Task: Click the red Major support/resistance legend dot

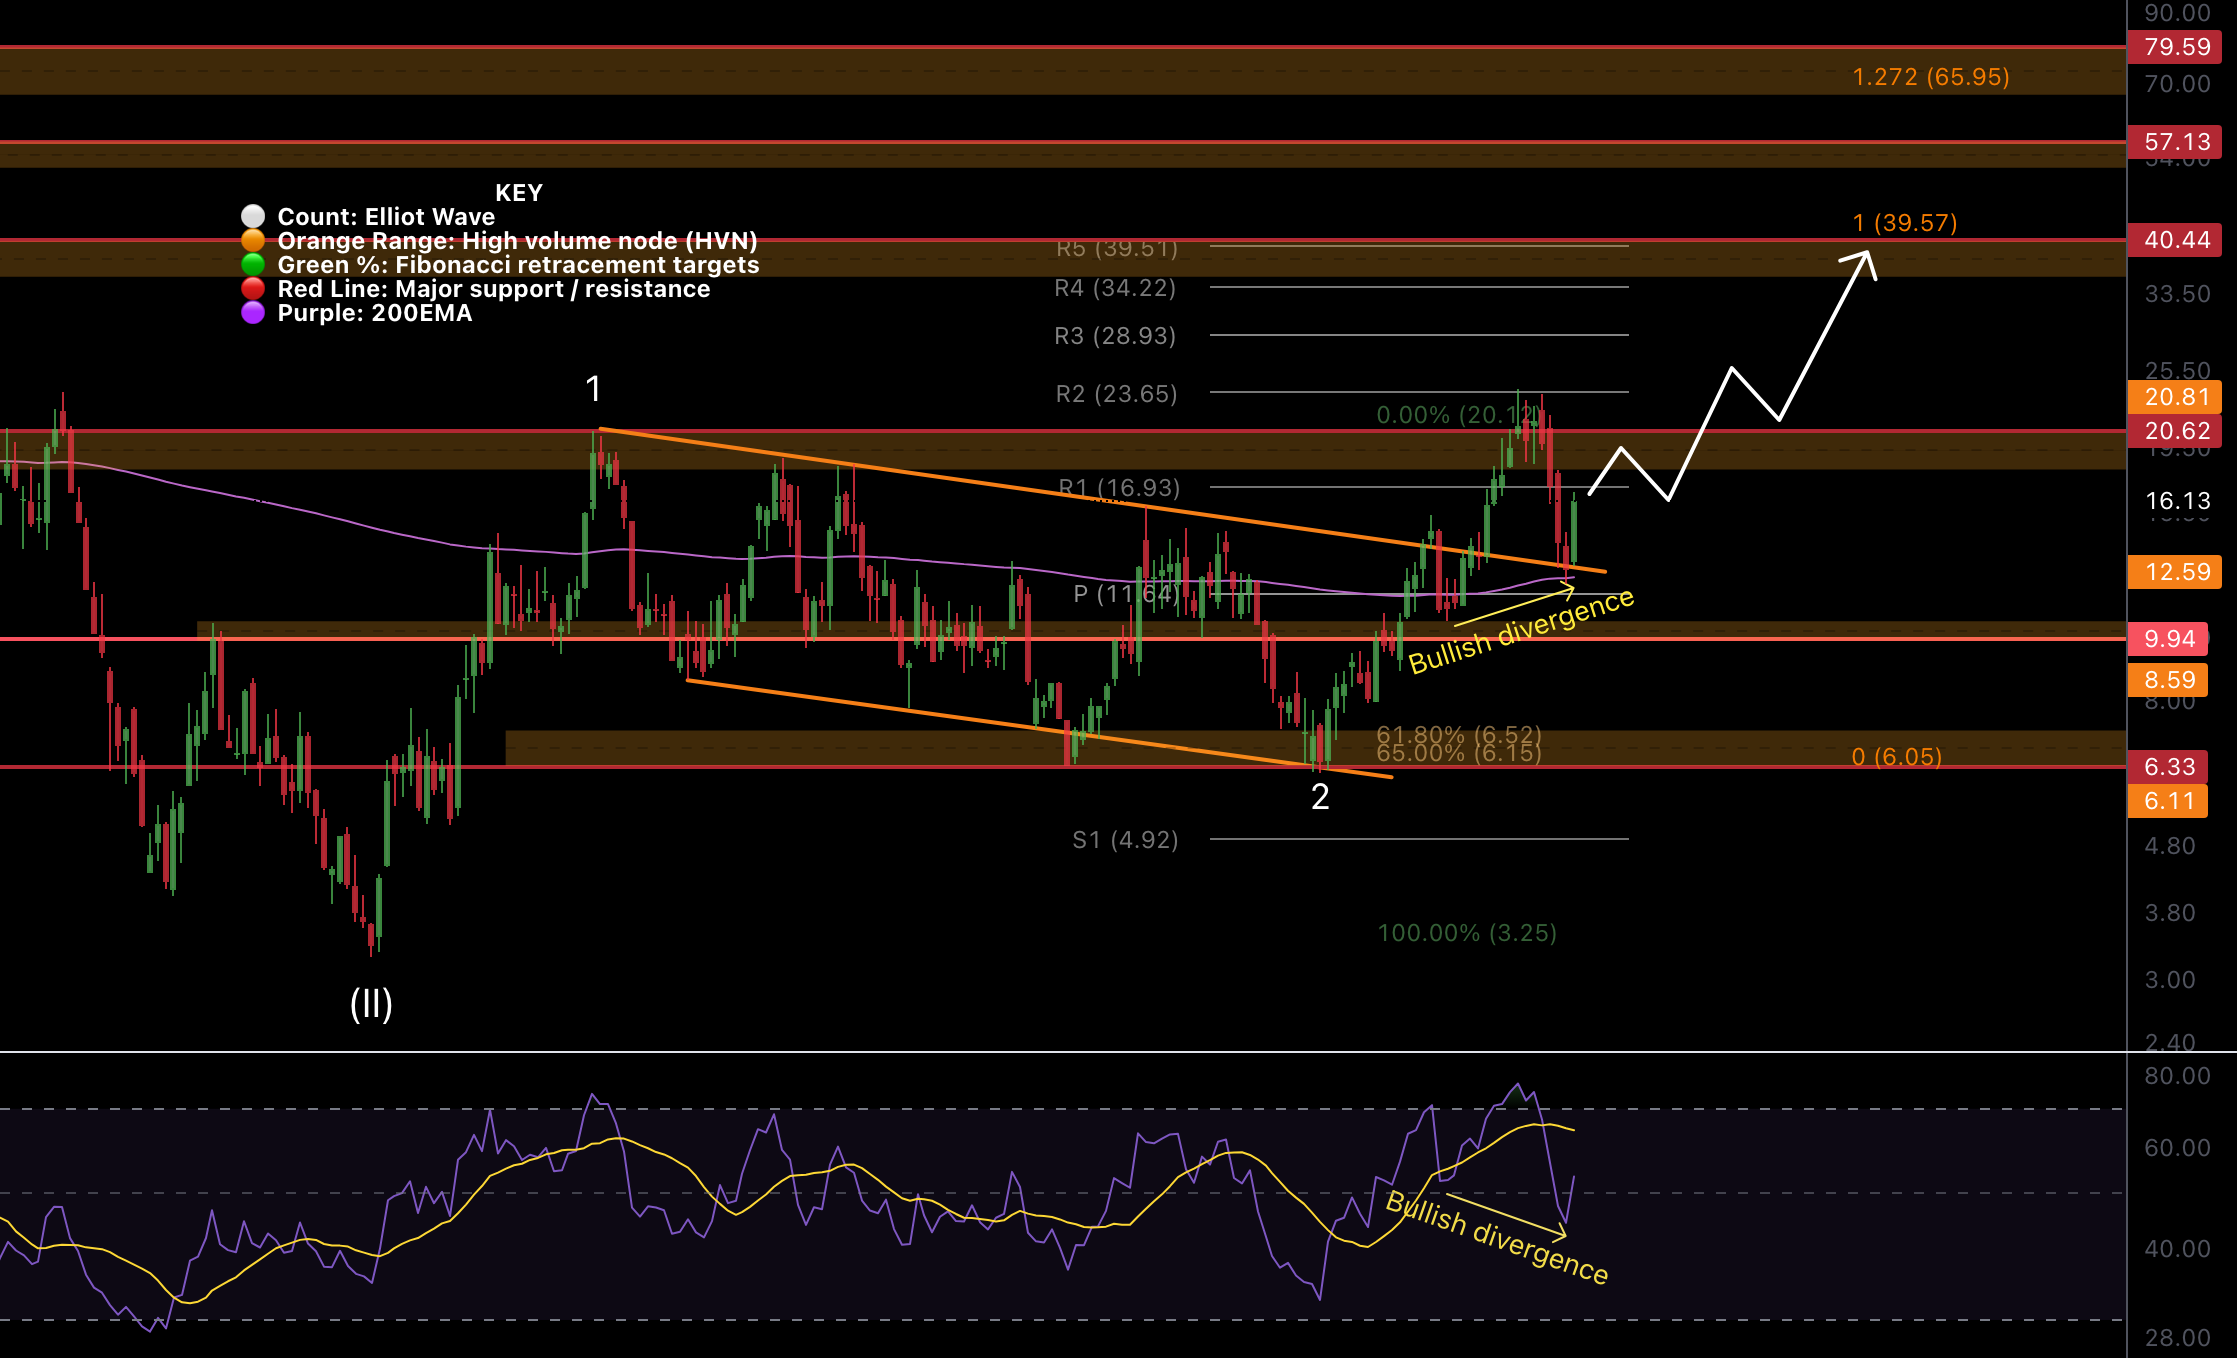Action: point(251,289)
